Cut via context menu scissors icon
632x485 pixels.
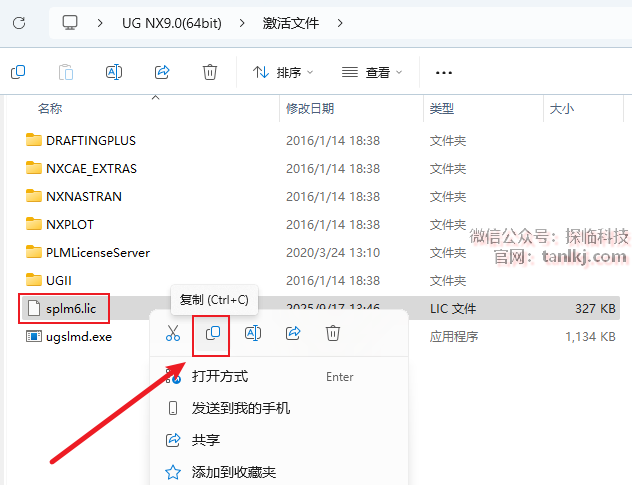[173, 333]
